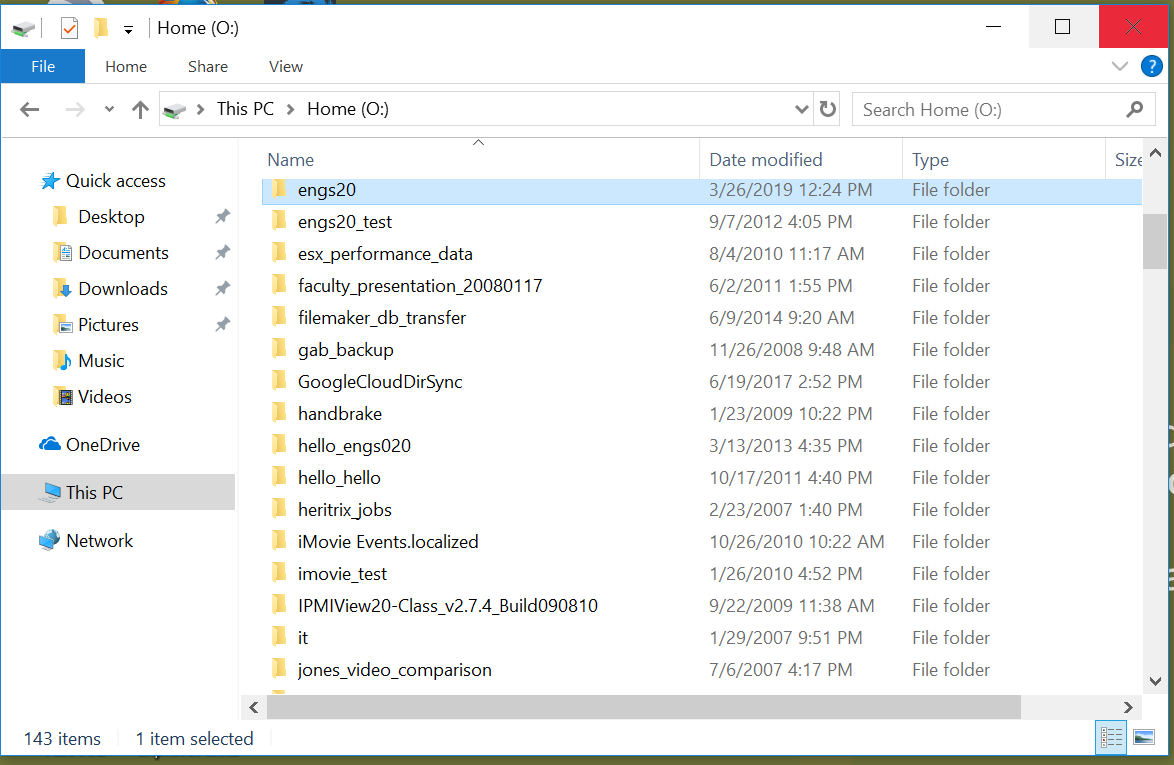Click This PC in the address bar

245,109
